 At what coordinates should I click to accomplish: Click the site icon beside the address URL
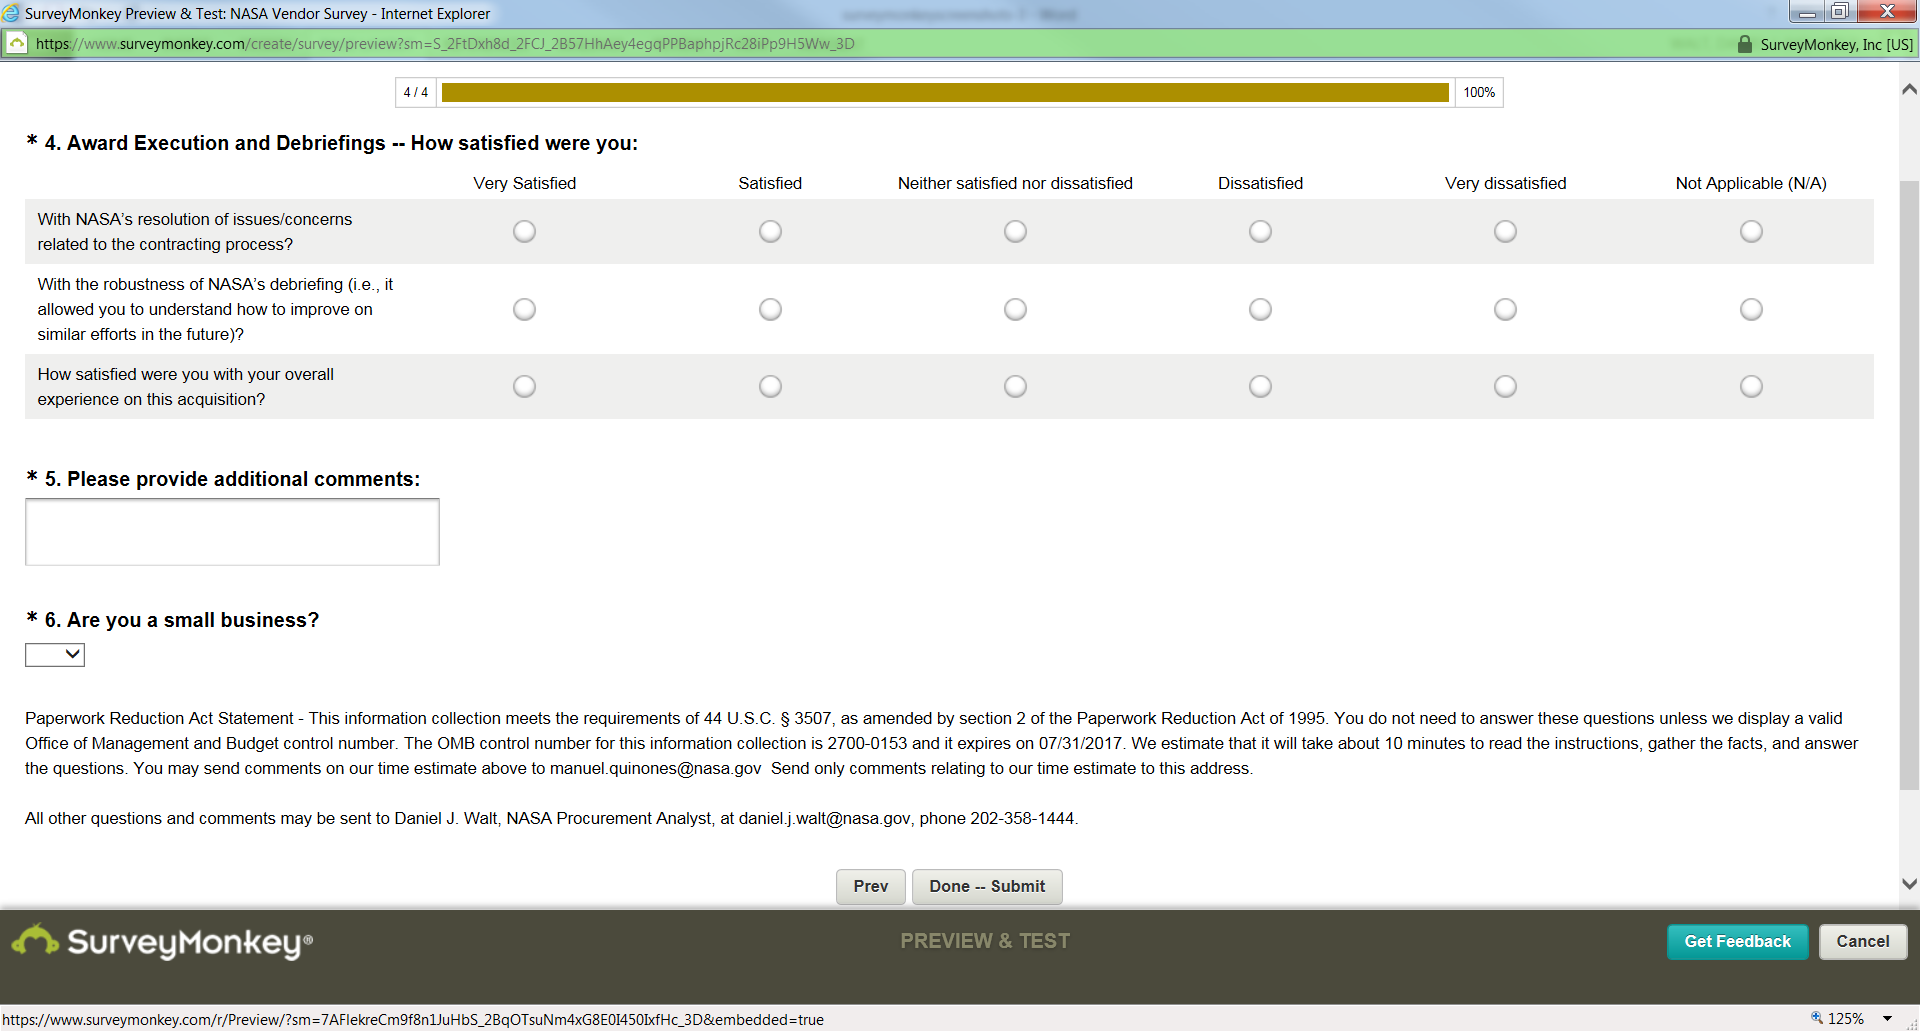tap(17, 43)
